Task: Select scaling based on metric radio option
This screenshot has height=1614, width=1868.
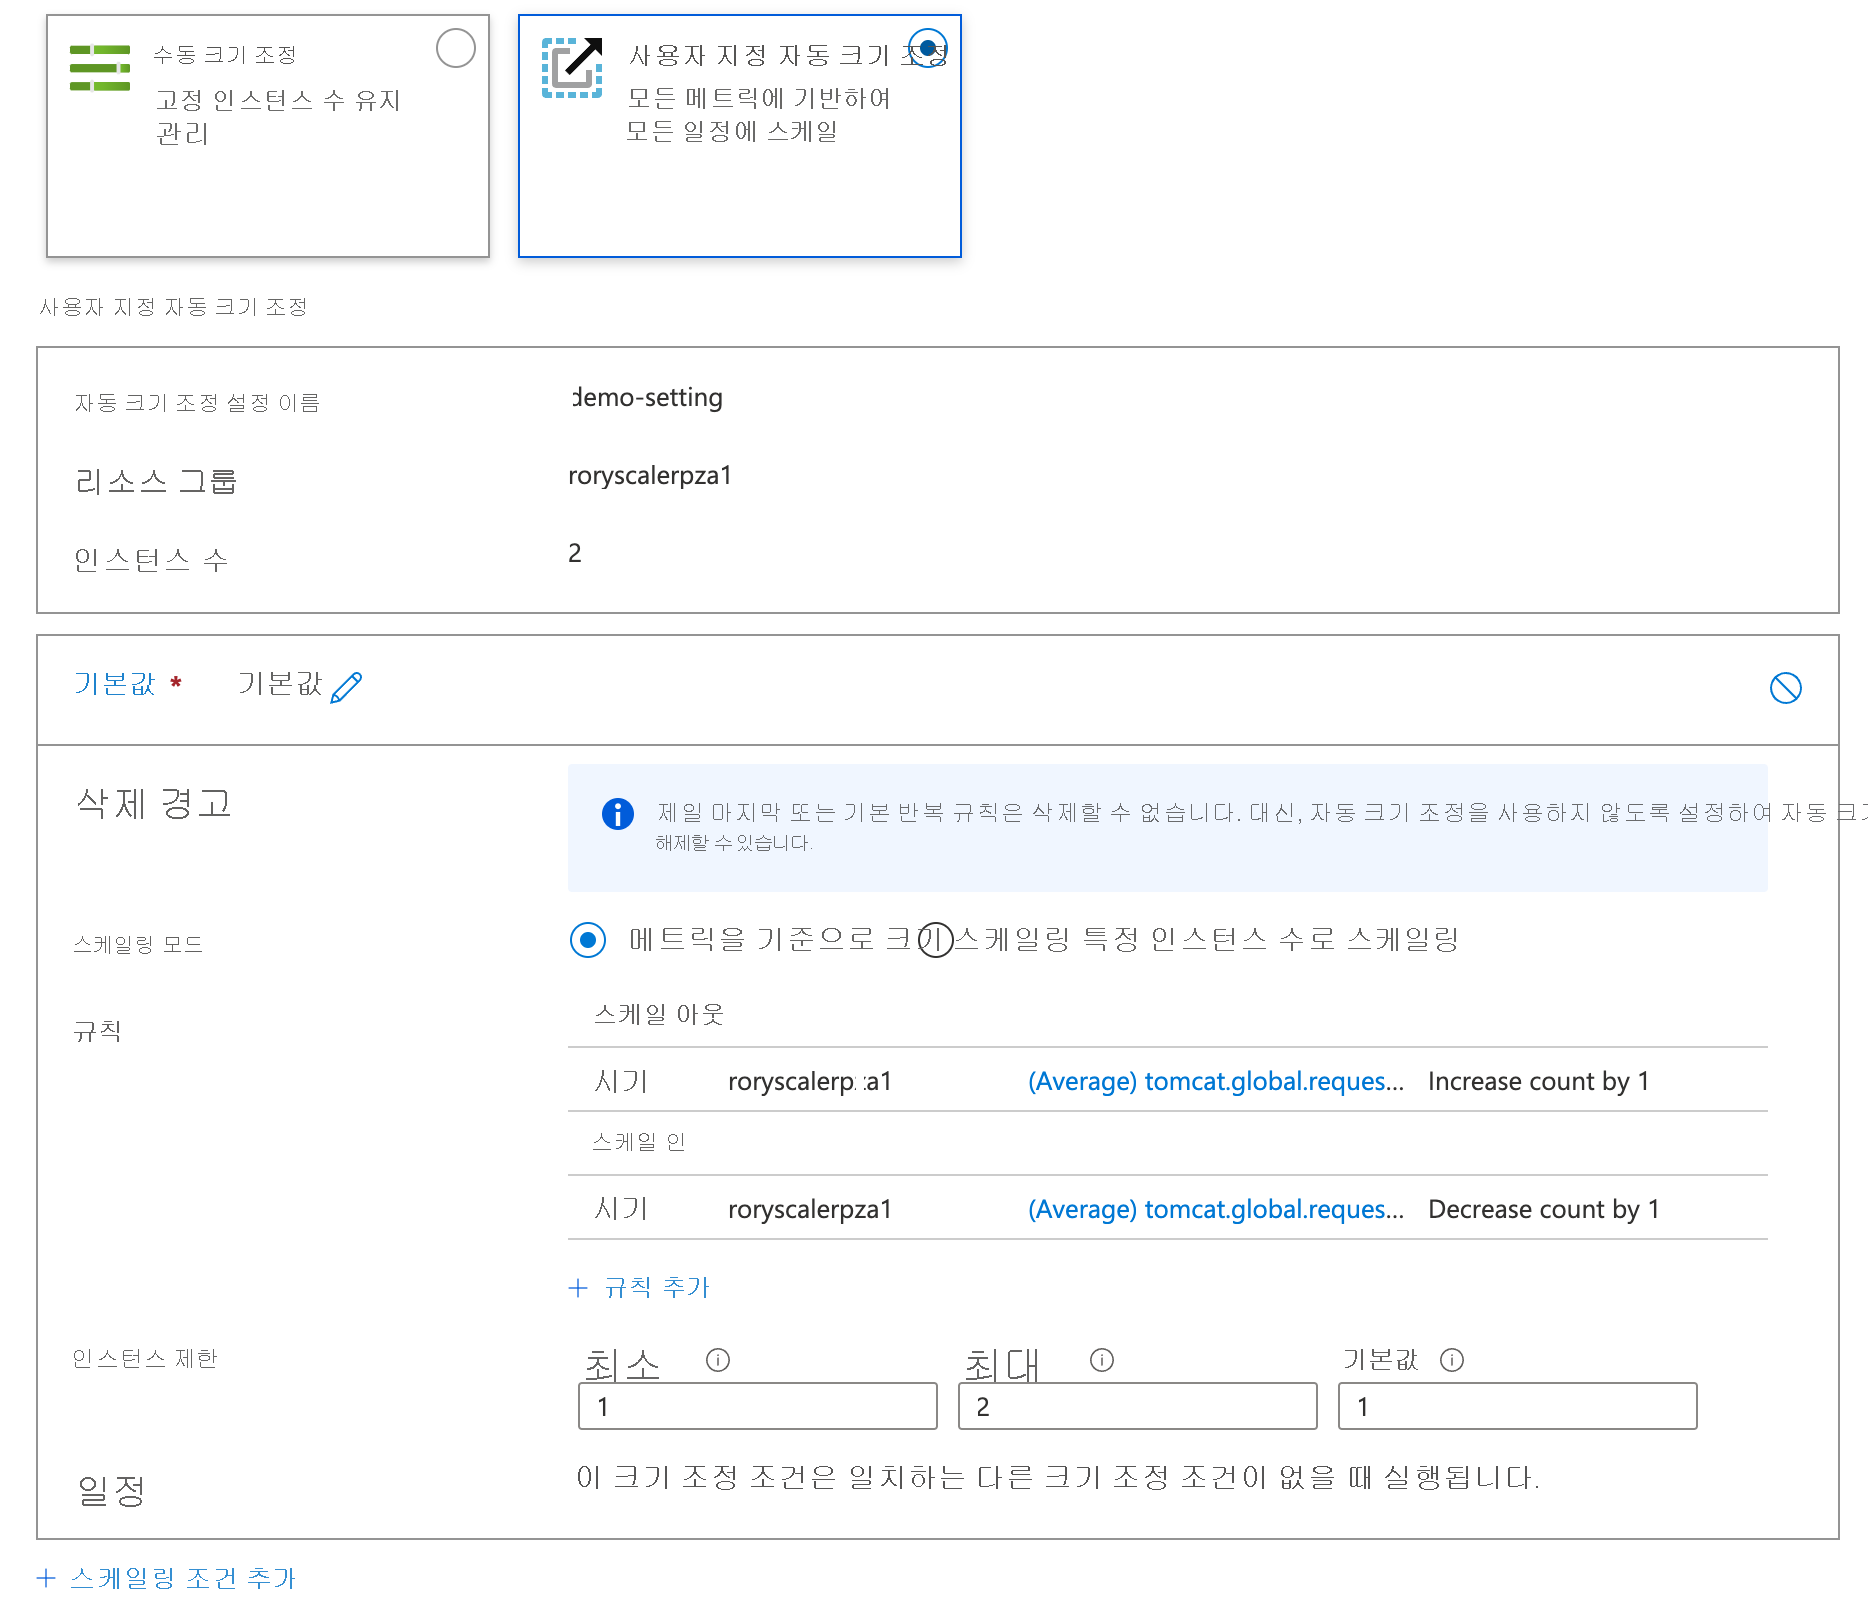Action: click(x=588, y=940)
